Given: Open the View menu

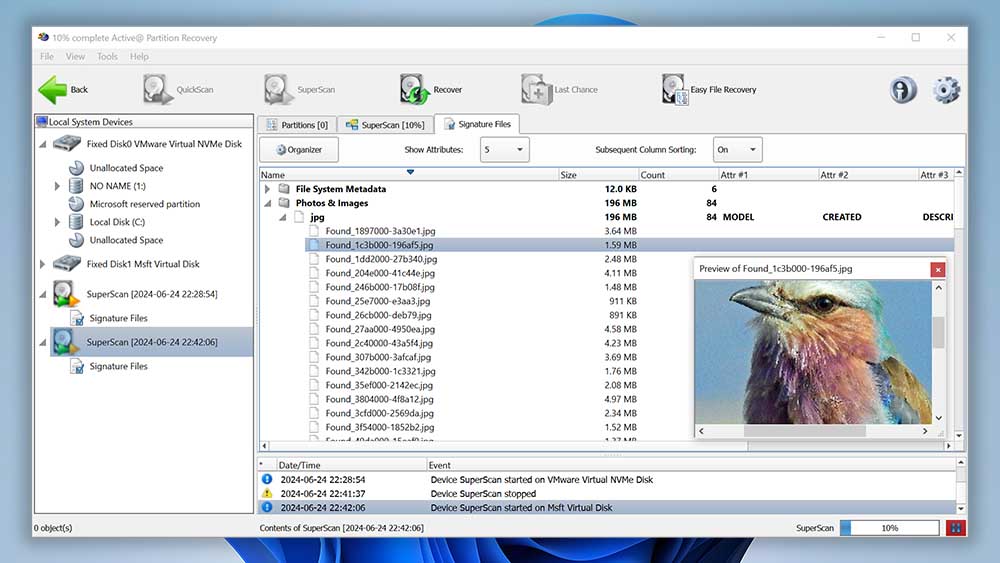Looking at the screenshot, I should tap(75, 56).
